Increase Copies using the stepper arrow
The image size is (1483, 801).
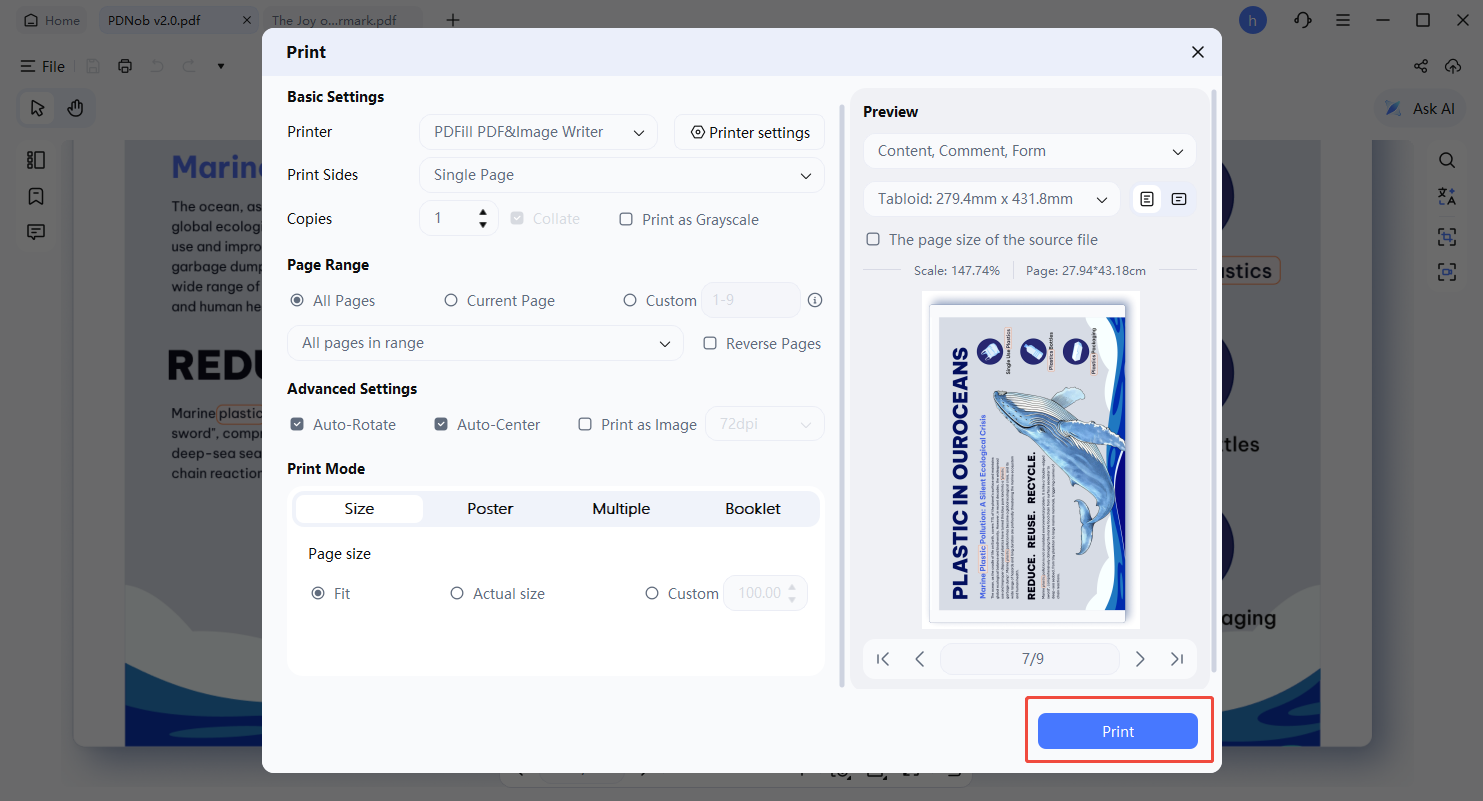482,212
